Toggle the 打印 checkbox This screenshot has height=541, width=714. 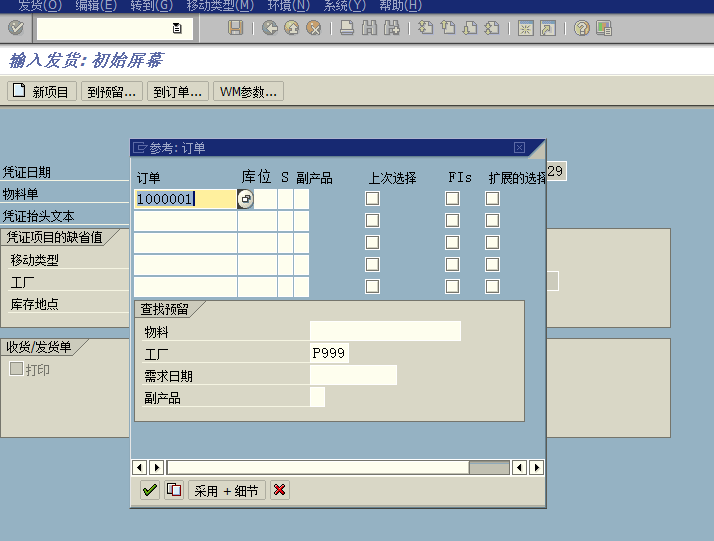coord(16,368)
